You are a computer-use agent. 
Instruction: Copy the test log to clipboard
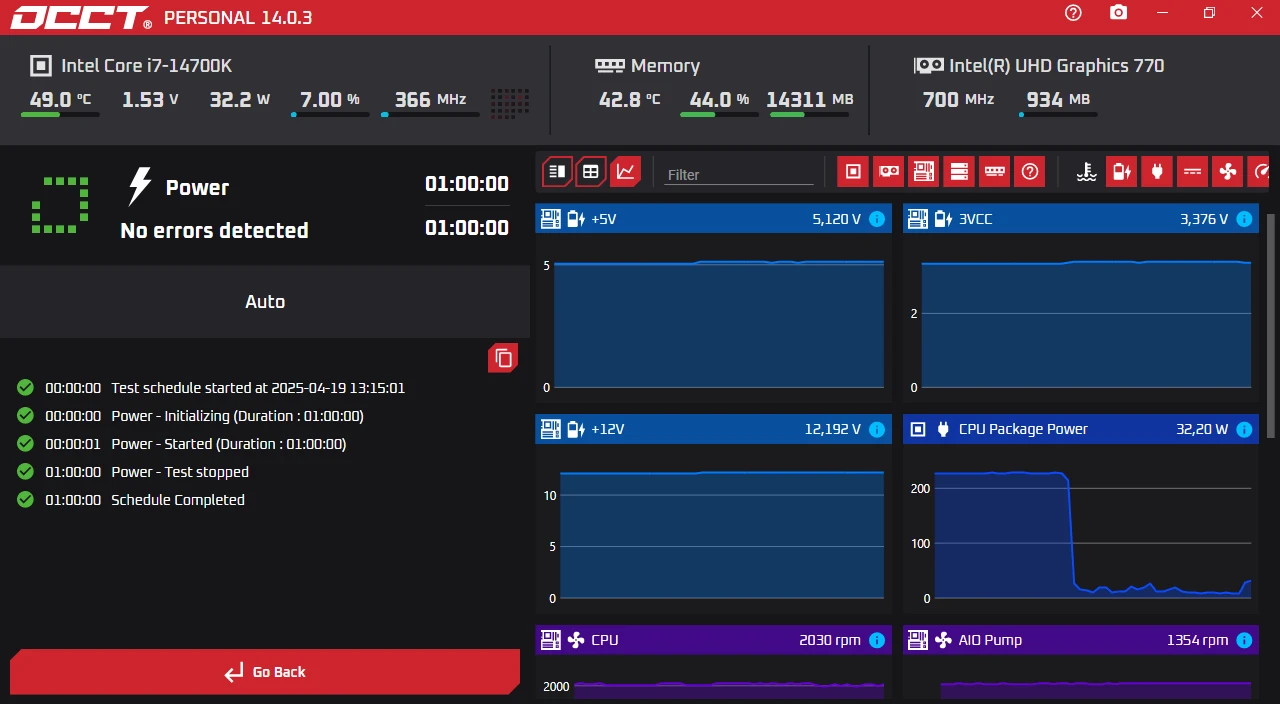click(503, 357)
